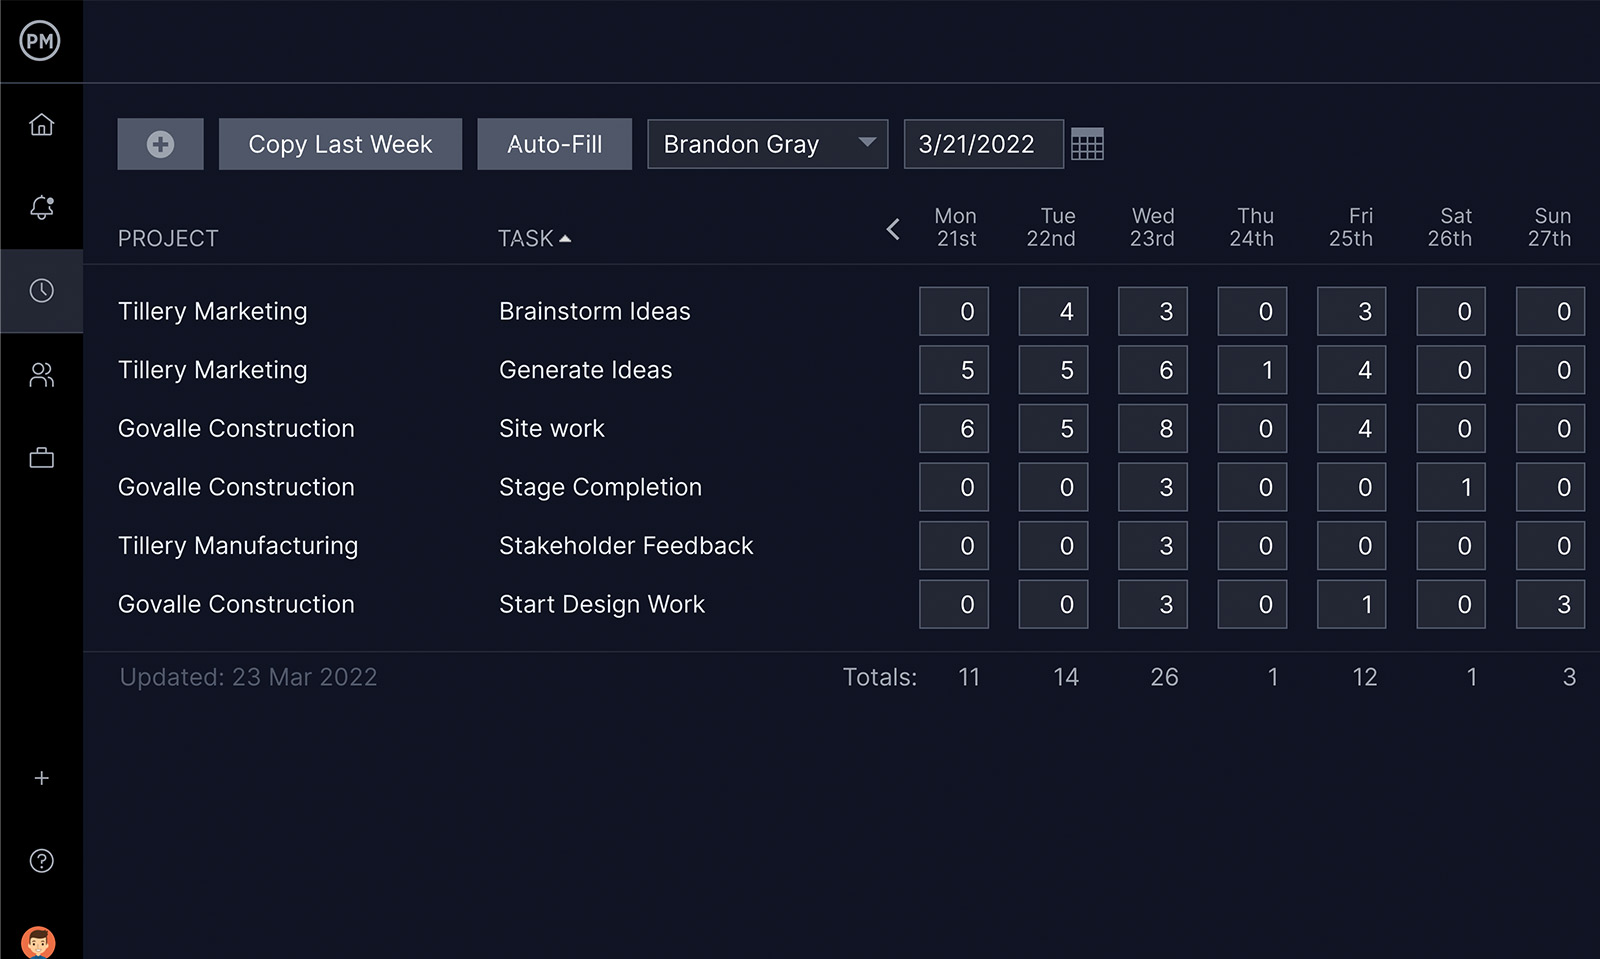Edit Site work hours for Wed 23rd

pyautogui.click(x=1152, y=428)
